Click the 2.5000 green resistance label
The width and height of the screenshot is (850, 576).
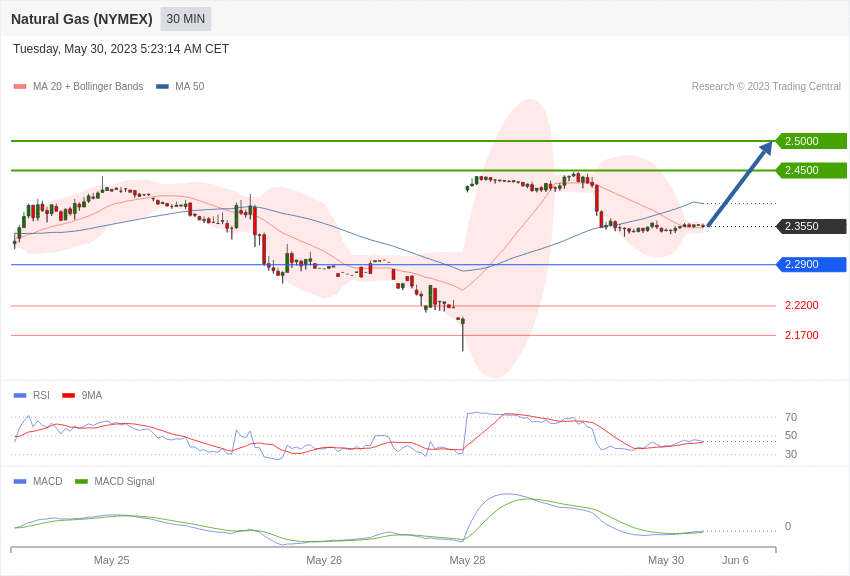[812, 141]
